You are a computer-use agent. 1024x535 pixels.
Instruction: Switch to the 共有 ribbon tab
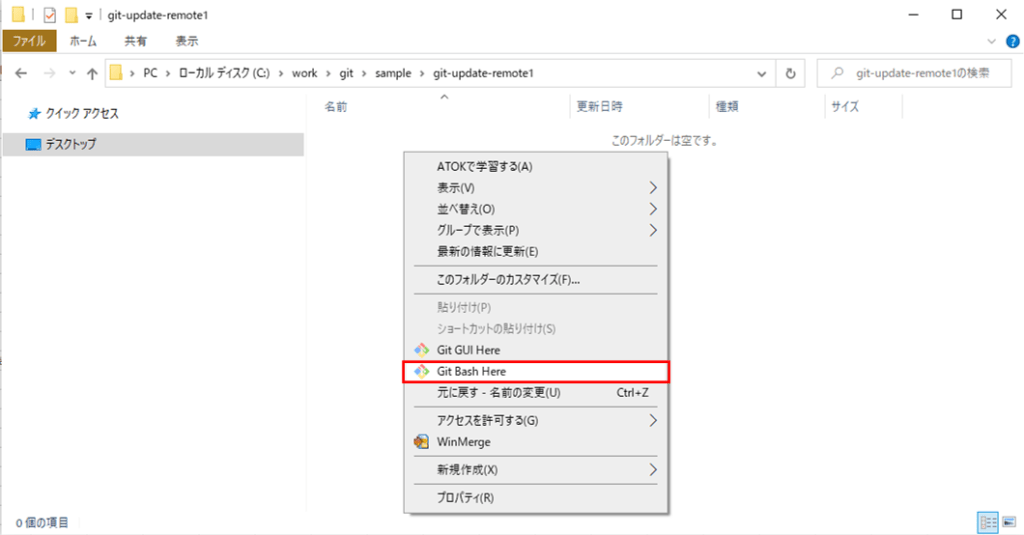135,41
